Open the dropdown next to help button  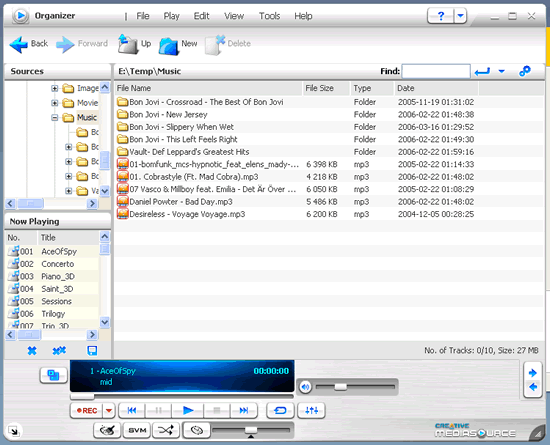(460, 16)
